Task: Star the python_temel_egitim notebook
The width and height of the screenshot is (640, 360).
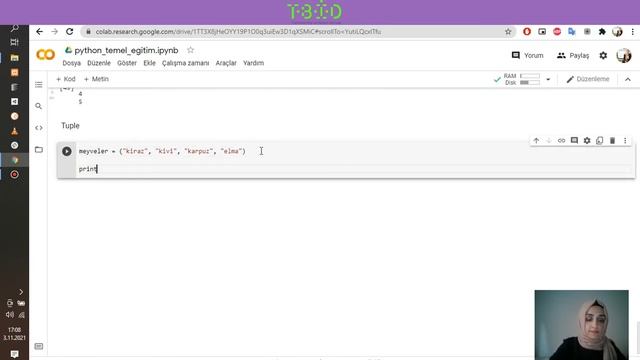Action: [x=191, y=50]
